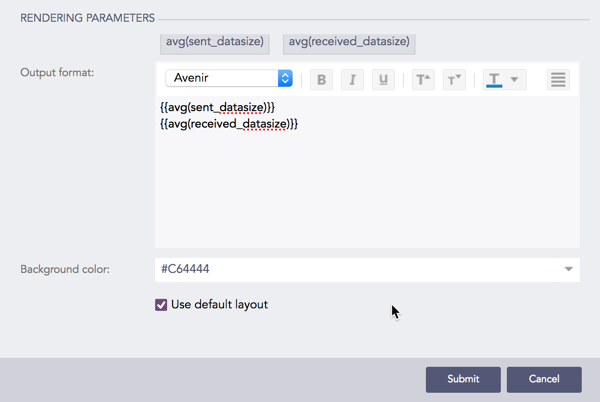Viewport: 600px width, 402px height.
Task: Insert avg(received_datasize) field tag
Action: (x=349, y=43)
